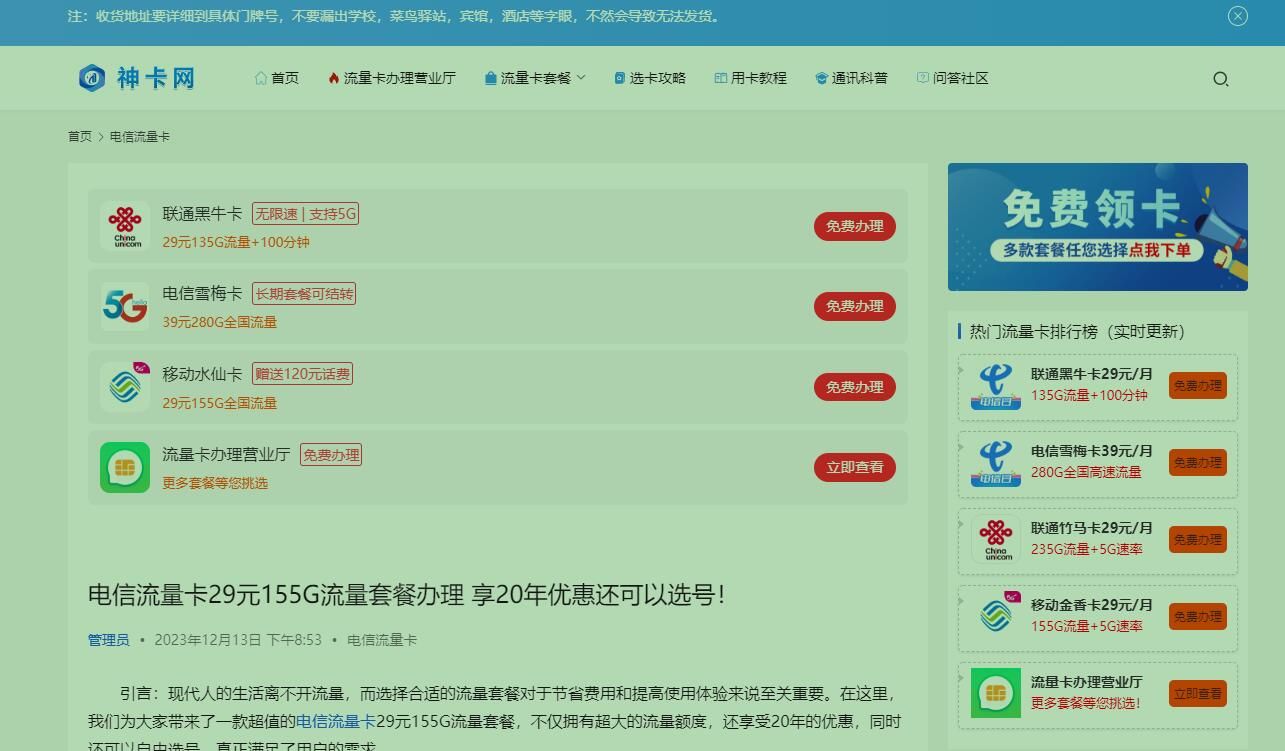Click 免费办理 for 电信雪梅卡 in main list

tap(854, 306)
